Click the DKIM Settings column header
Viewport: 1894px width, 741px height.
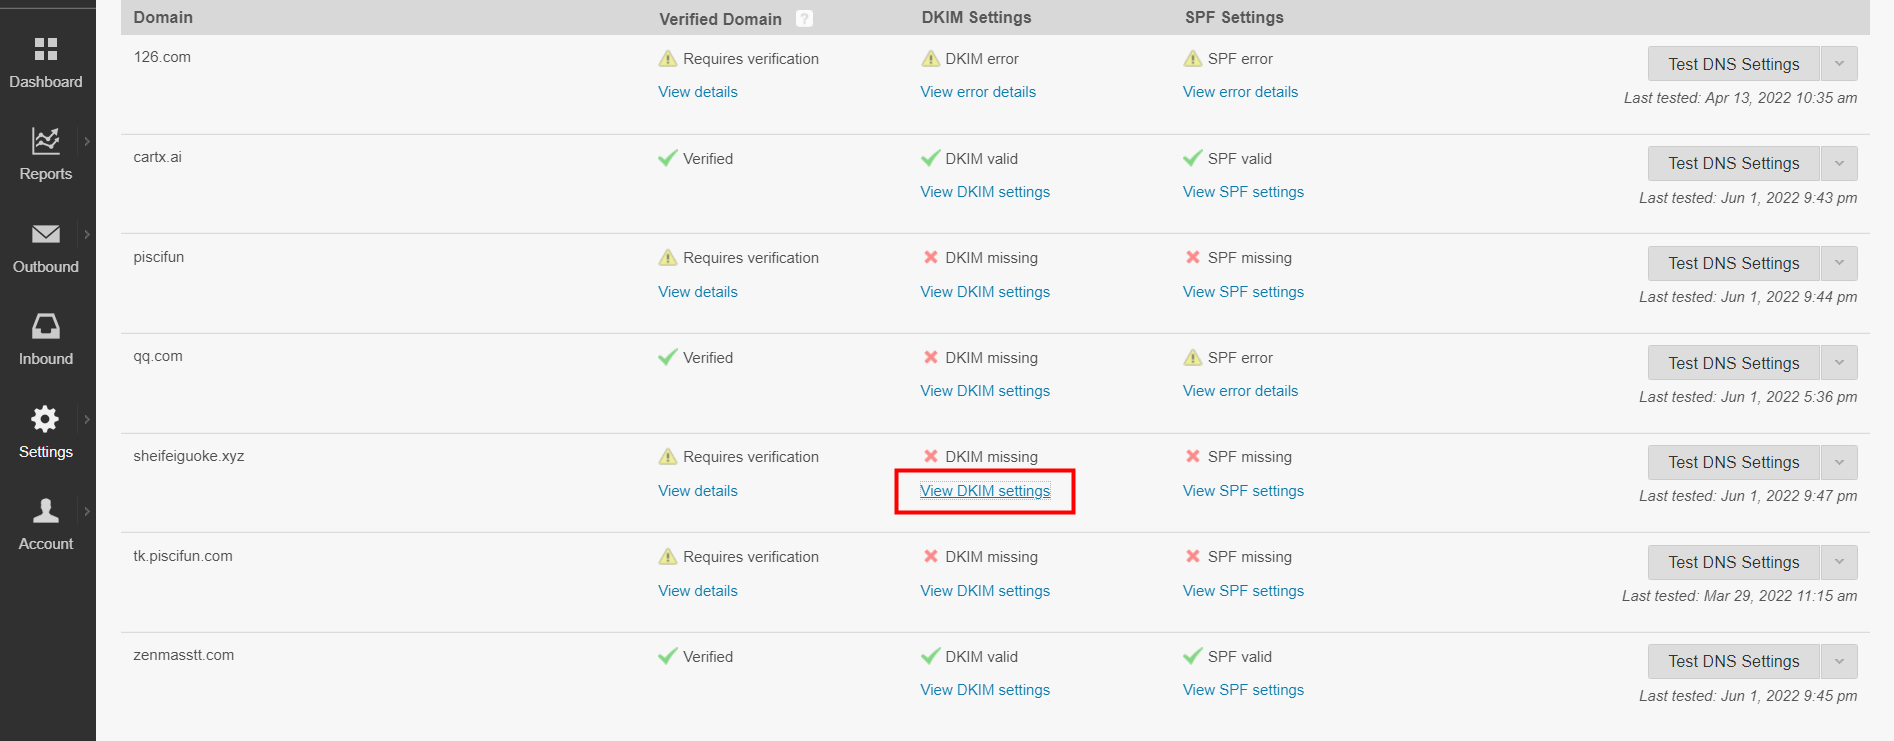(x=976, y=18)
